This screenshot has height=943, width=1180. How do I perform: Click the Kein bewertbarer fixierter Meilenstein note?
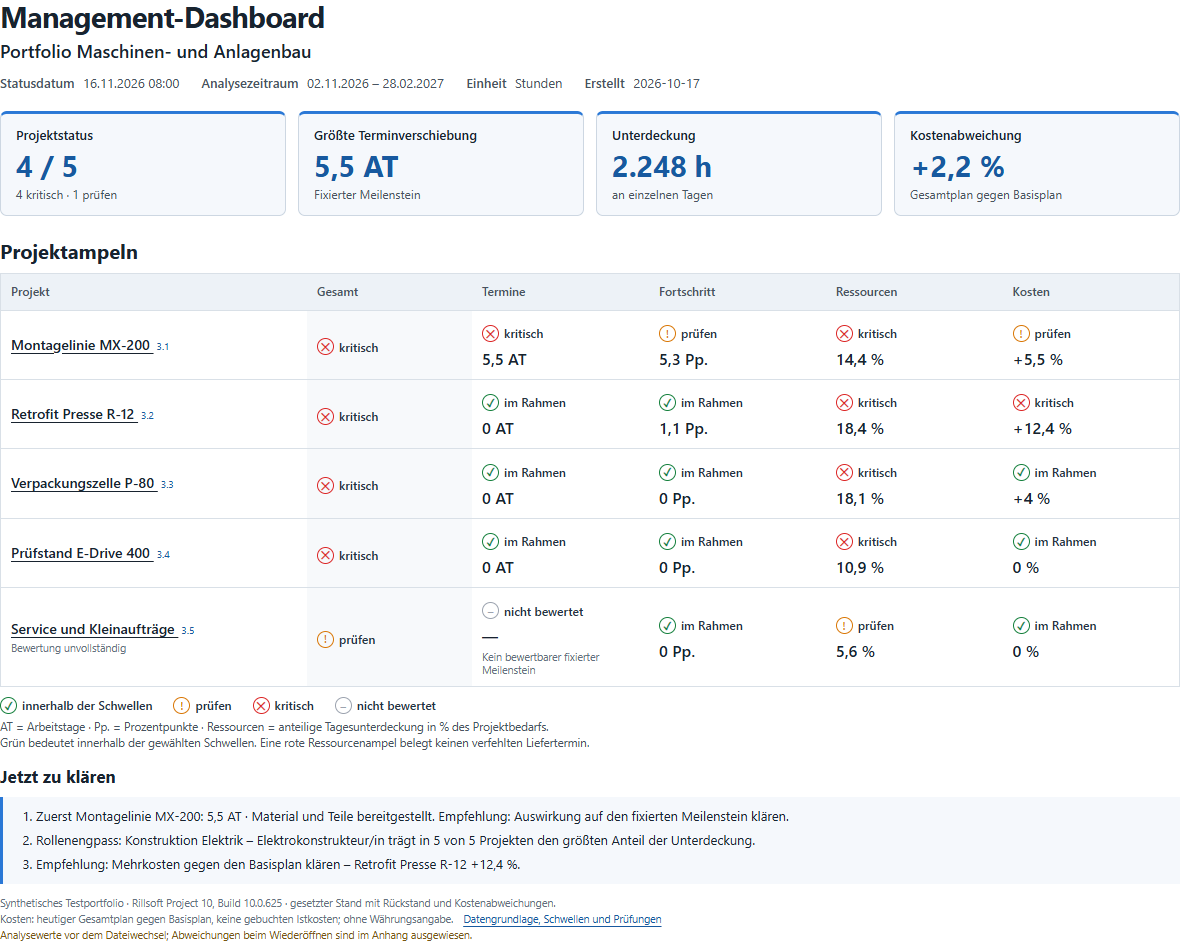click(x=540, y=663)
